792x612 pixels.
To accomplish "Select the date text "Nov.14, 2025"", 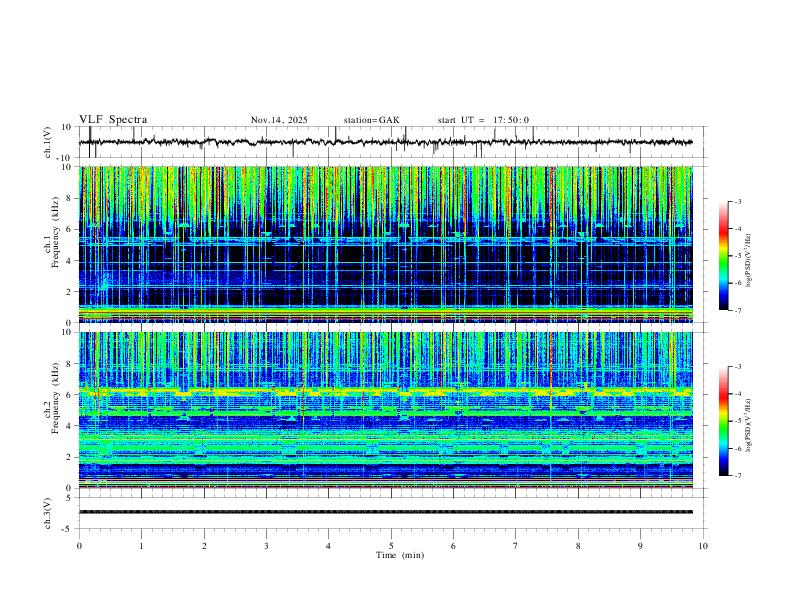I will click(x=279, y=120).
